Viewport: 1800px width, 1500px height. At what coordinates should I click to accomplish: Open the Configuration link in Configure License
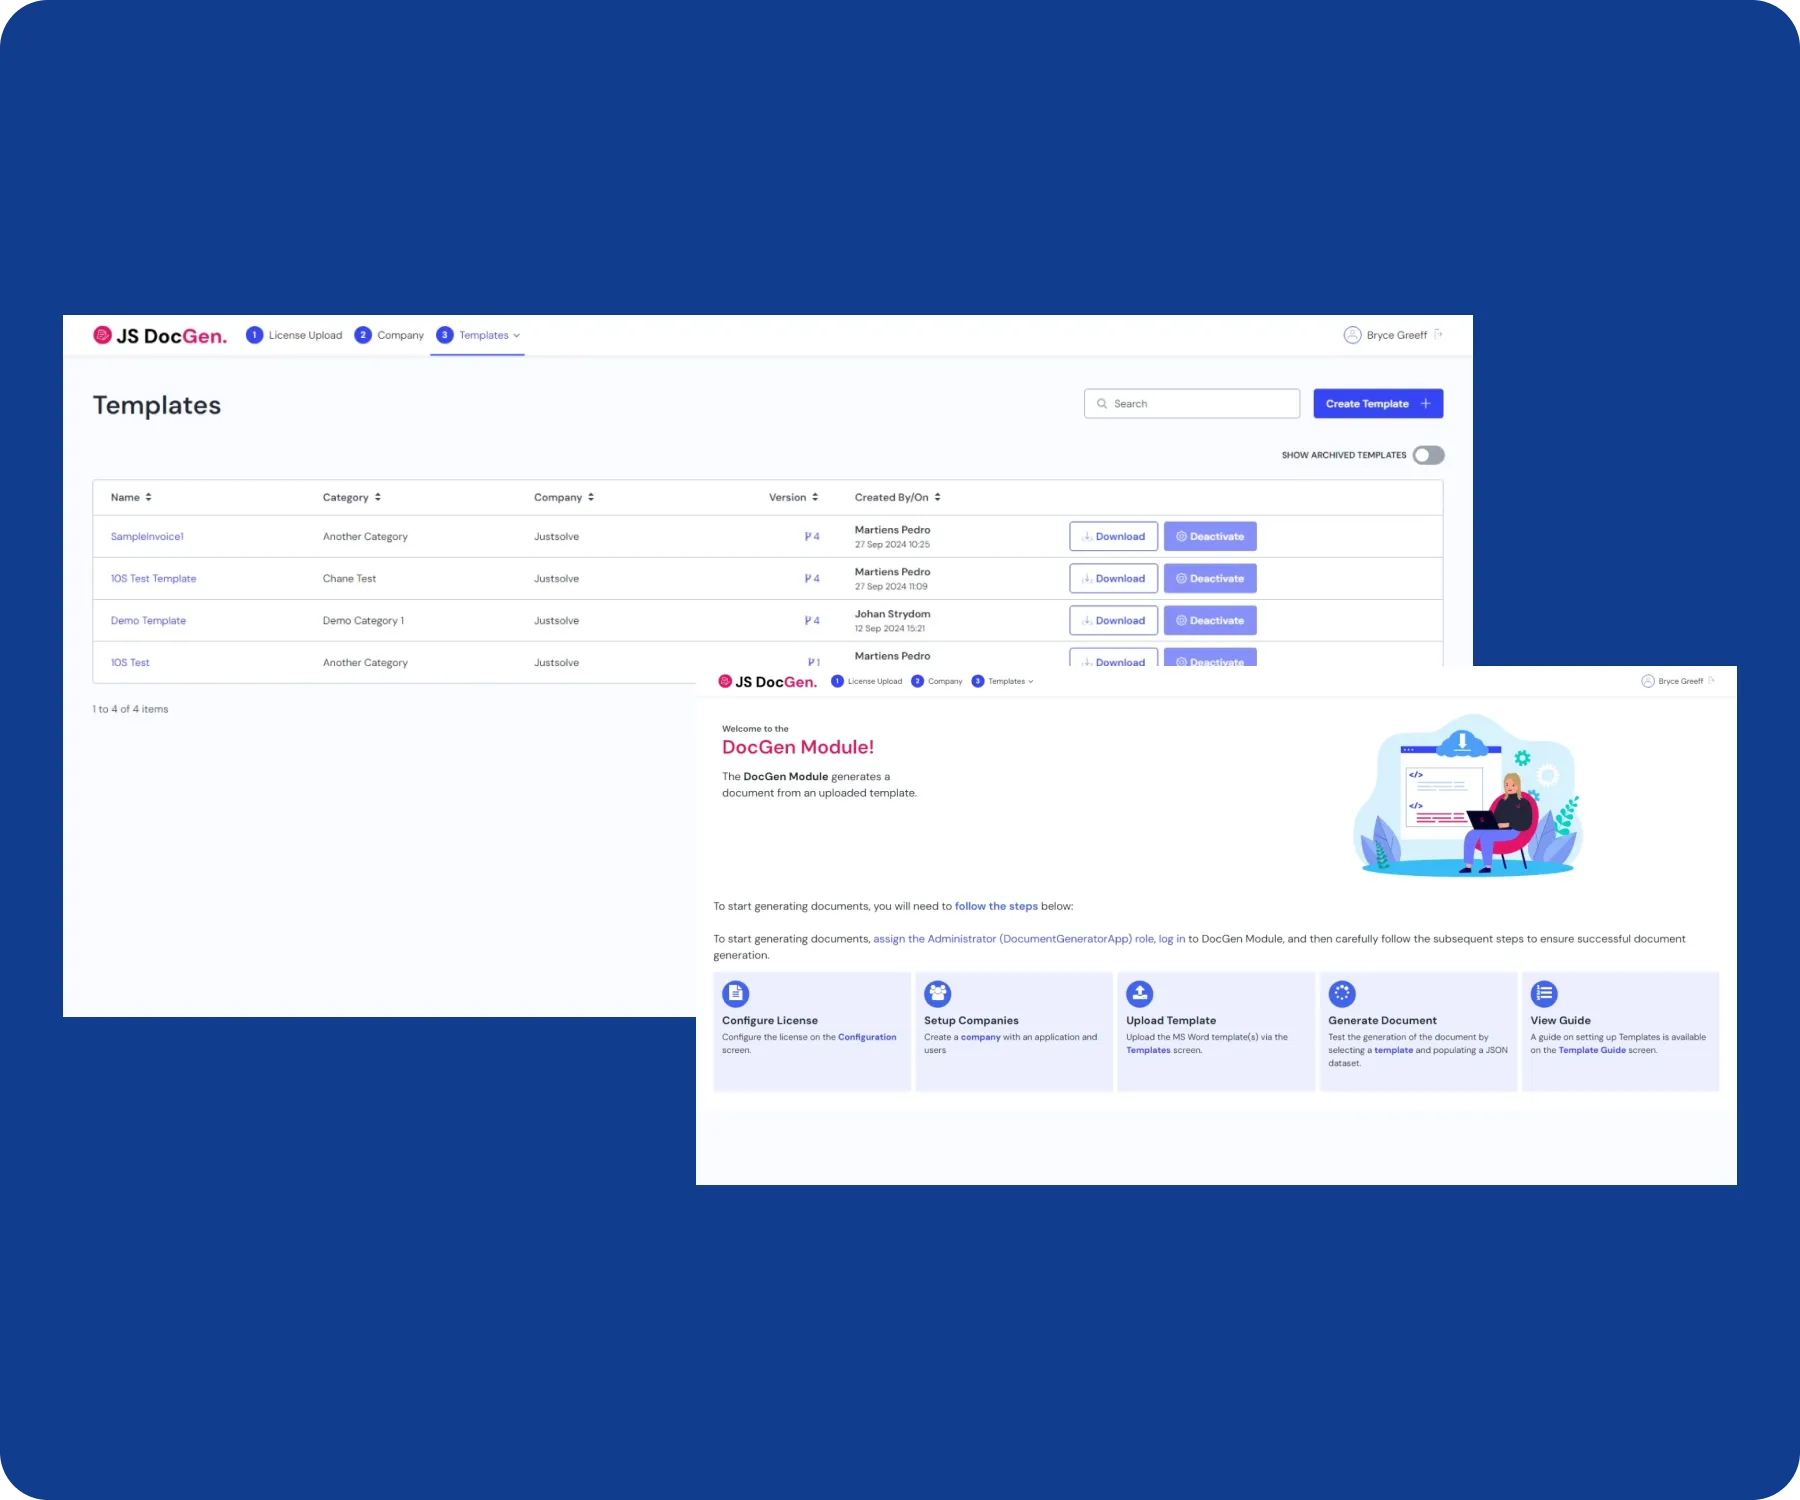point(867,1038)
